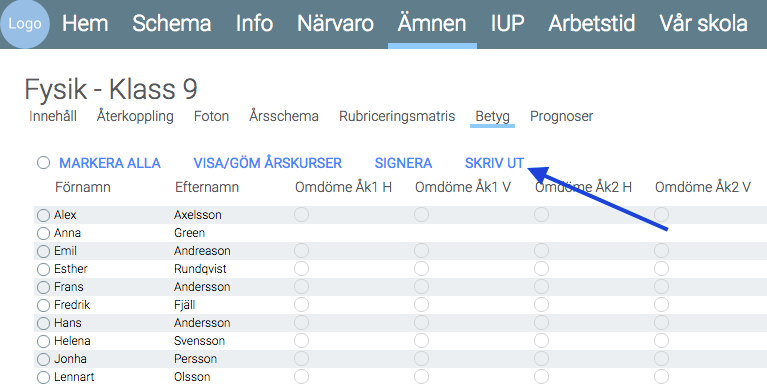Click the VISA/GÖM ÅRSKURSER link
The image size is (767, 386).
268,163
